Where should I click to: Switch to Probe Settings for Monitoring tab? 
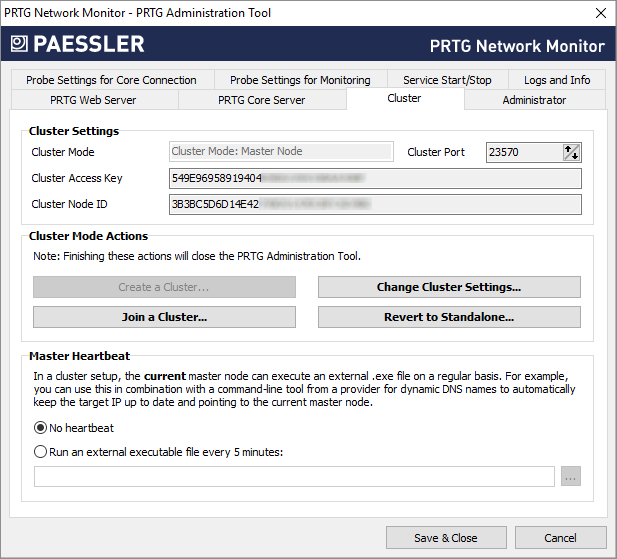tap(300, 80)
